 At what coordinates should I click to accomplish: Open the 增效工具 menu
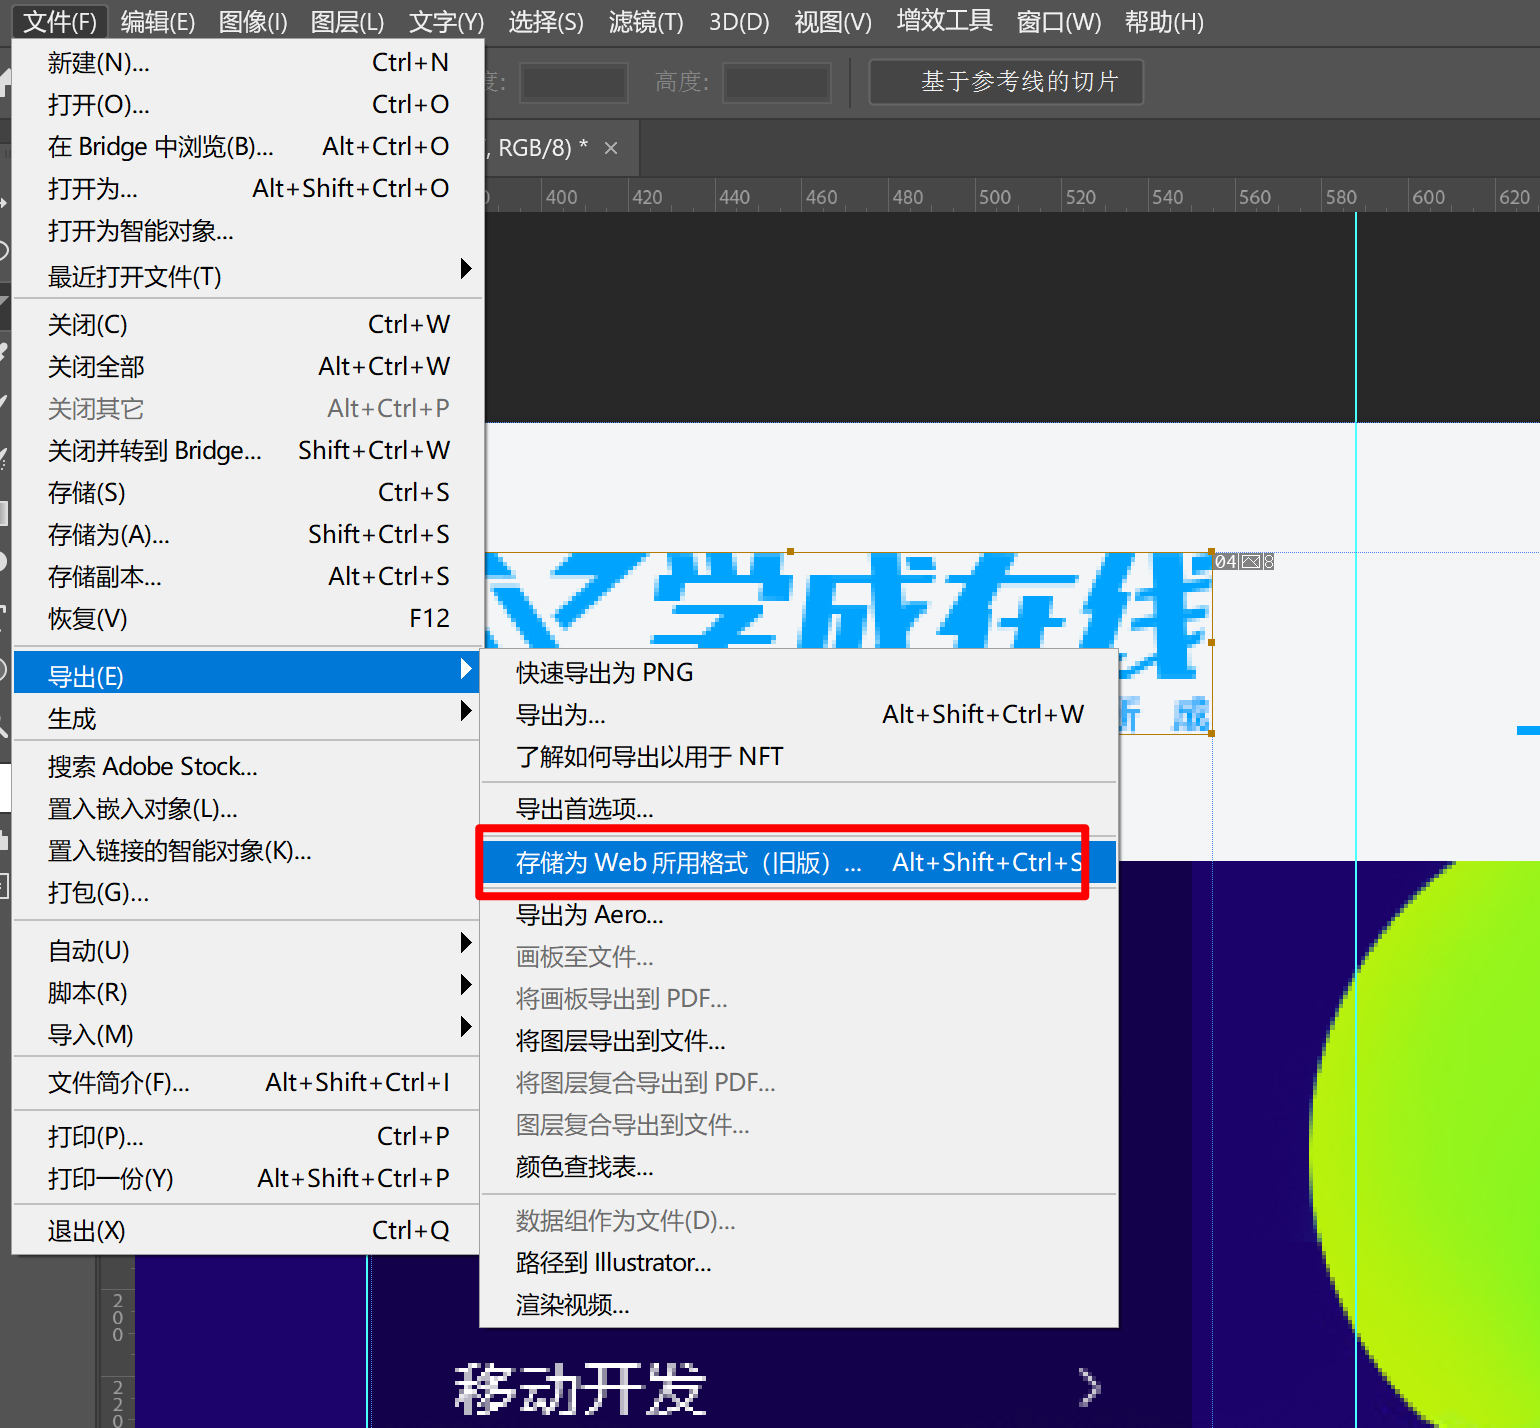944,21
